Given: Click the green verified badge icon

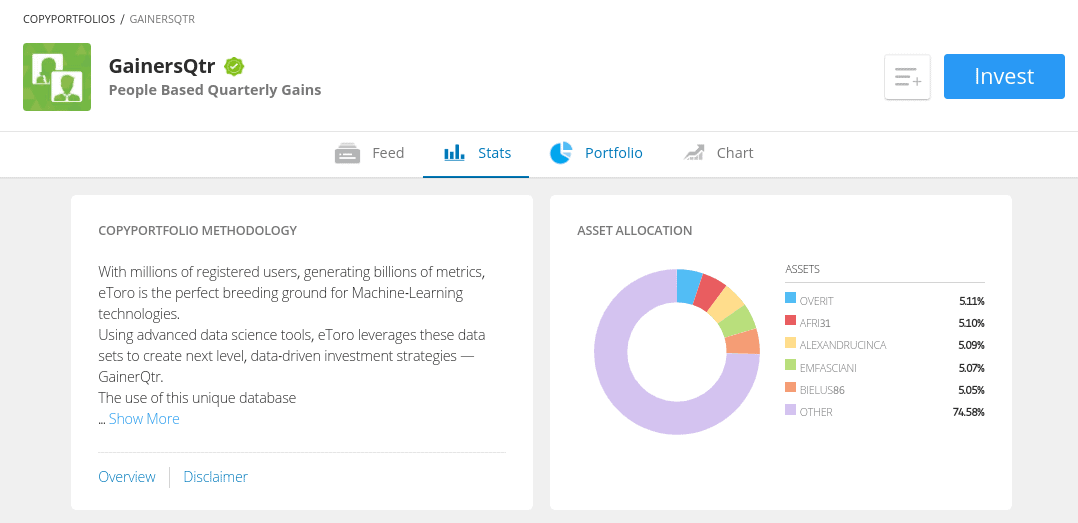Looking at the screenshot, I should (x=234, y=67).
